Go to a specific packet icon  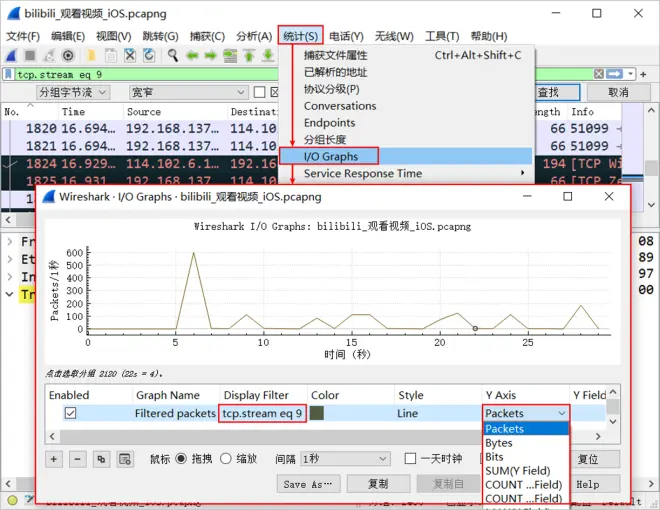tap(230, 56)
